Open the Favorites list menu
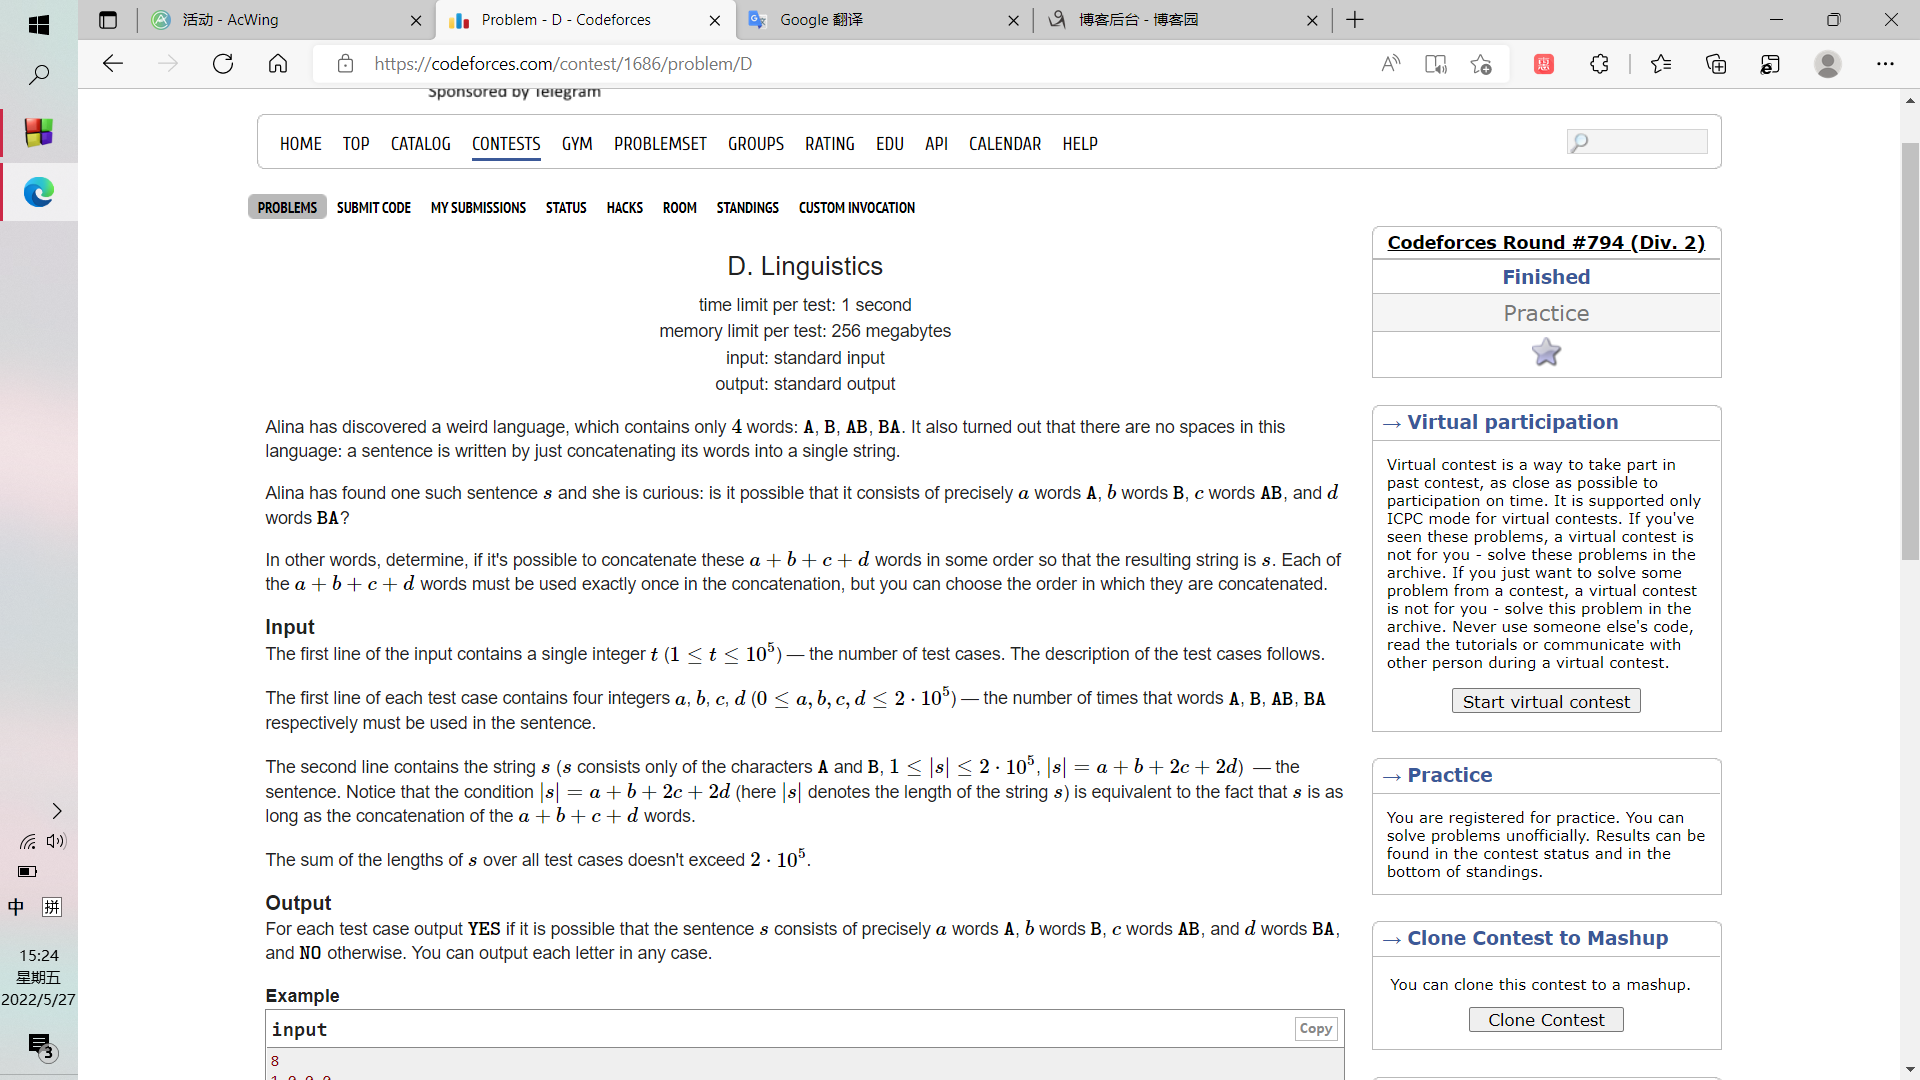The image size is (1920, 1080). pyautogui.click(x=1661, y=64)
